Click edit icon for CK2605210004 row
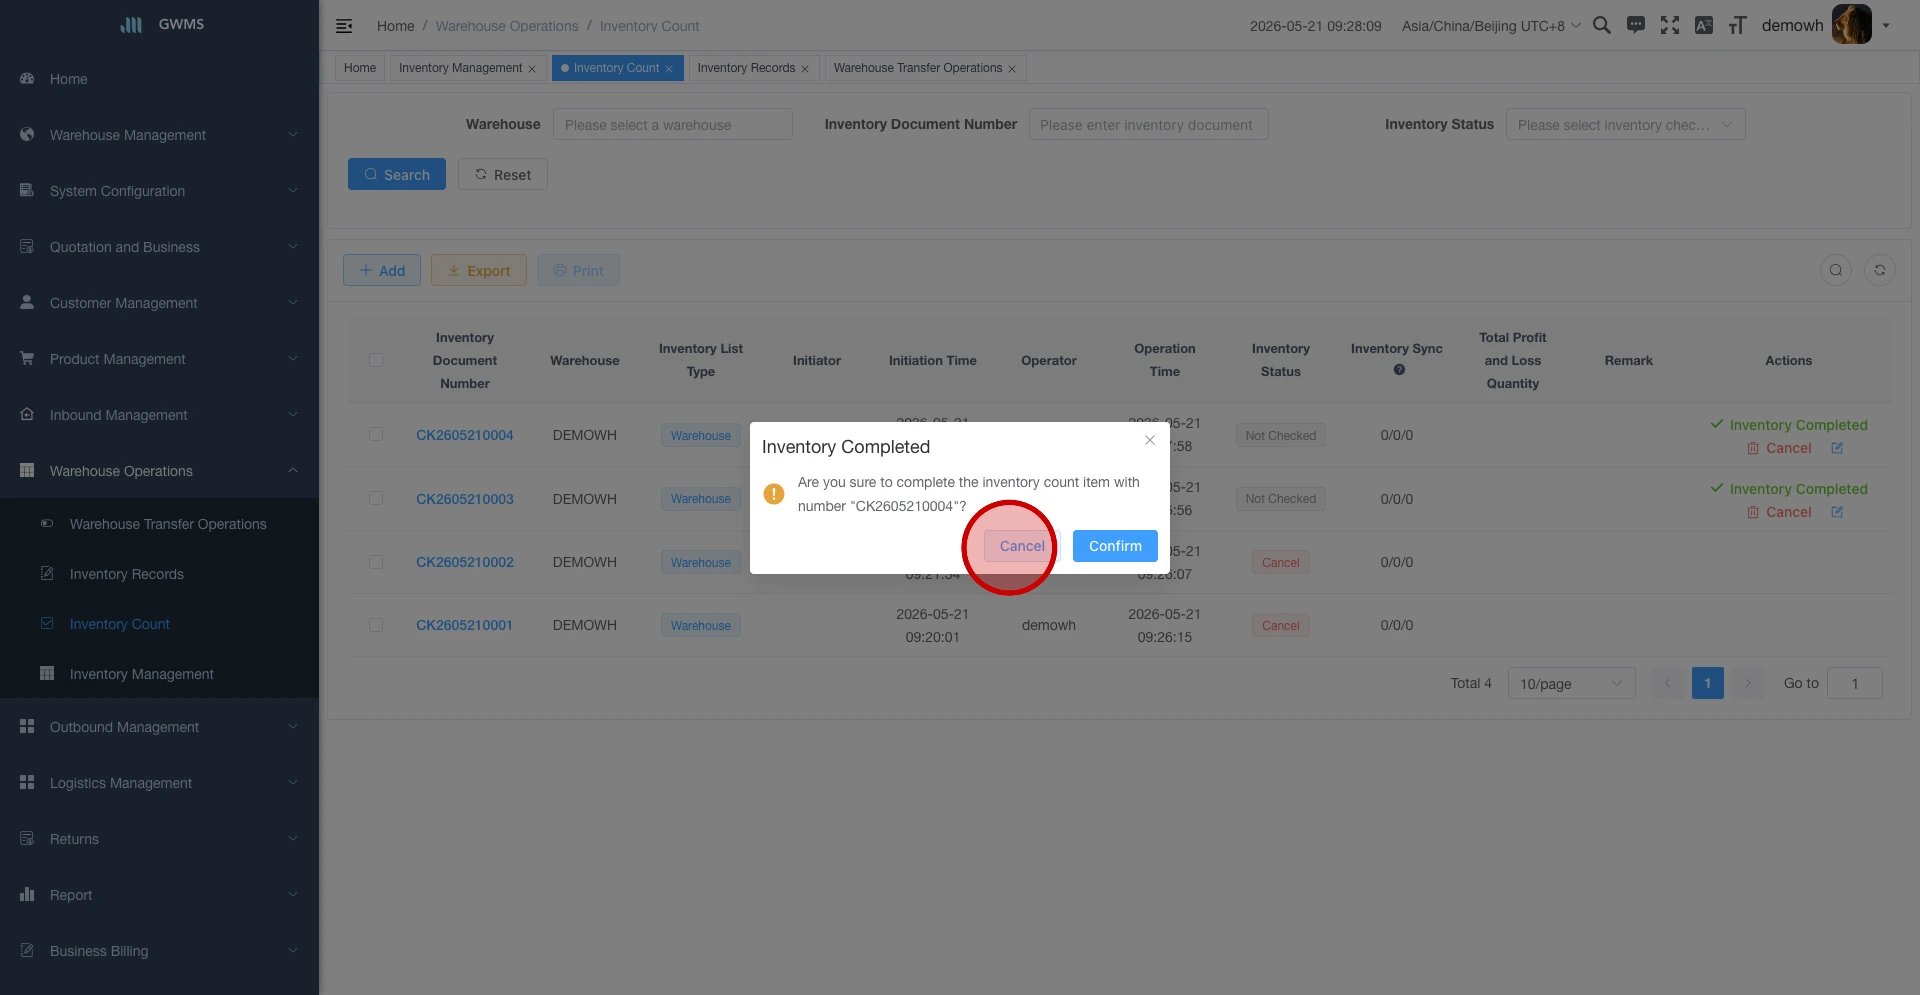This screenshot has width=1920, height=995. (1837, 448)
